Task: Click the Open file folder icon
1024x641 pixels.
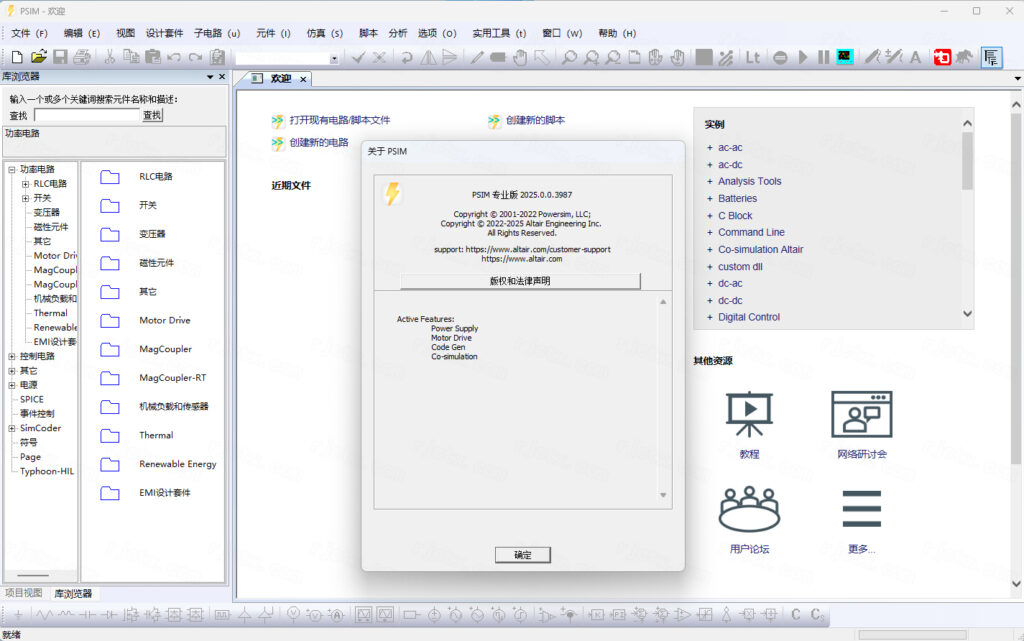Action: point(38,57)
